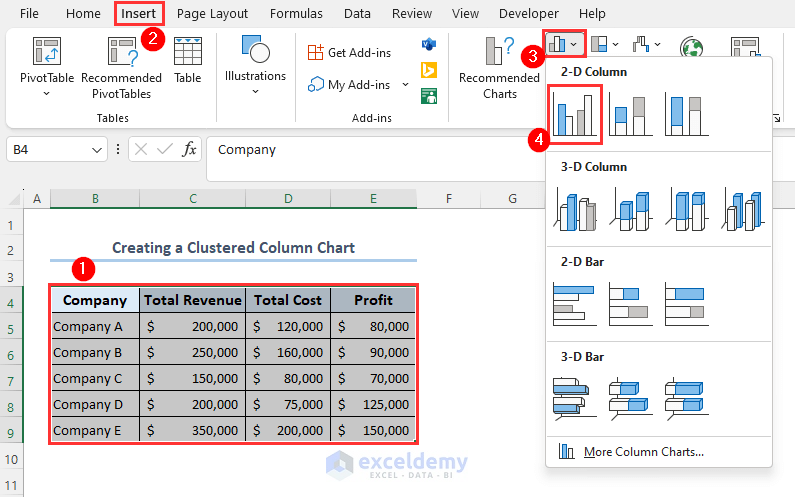795x497 pixels.
Task: Switch to the Data tab
Action: click(357, 14)
